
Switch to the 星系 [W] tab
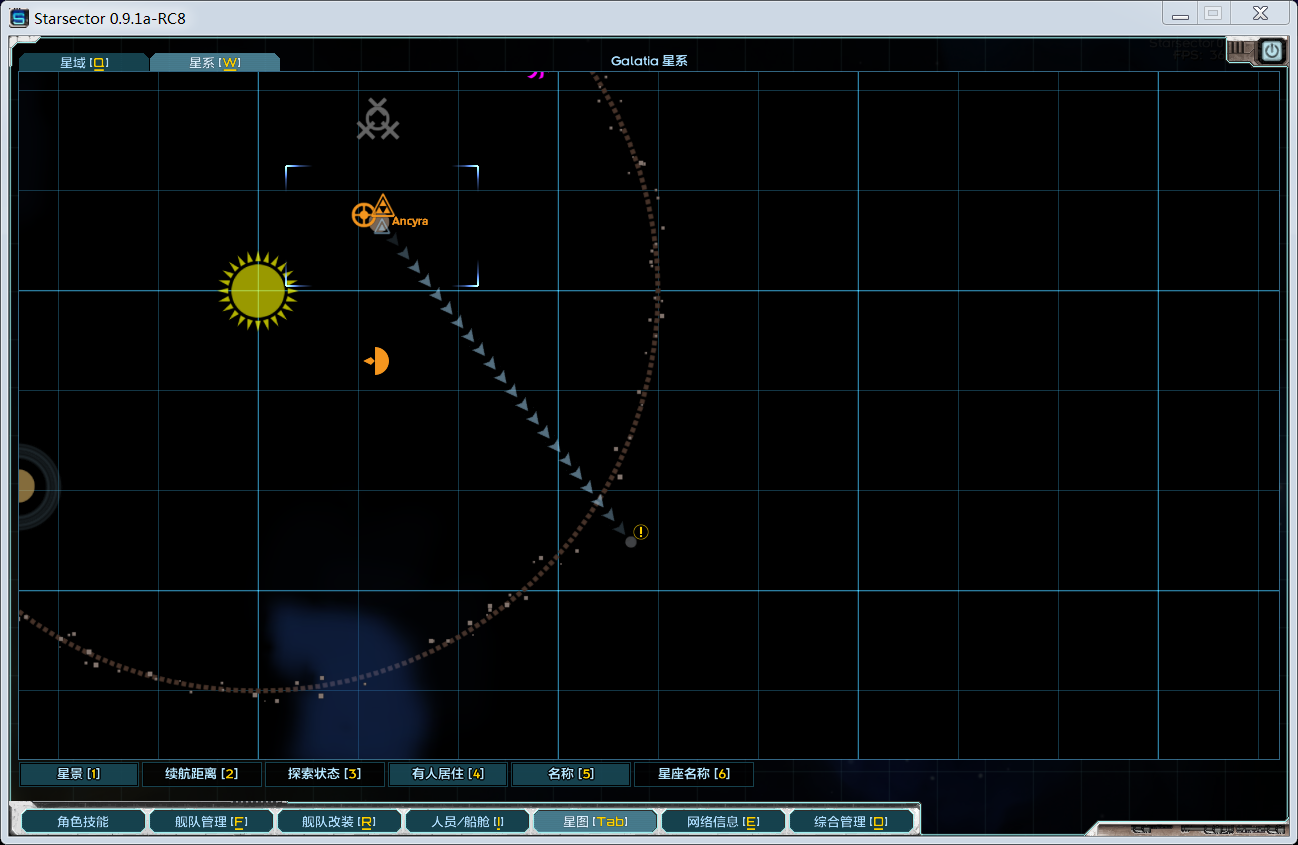coord(214,62)
